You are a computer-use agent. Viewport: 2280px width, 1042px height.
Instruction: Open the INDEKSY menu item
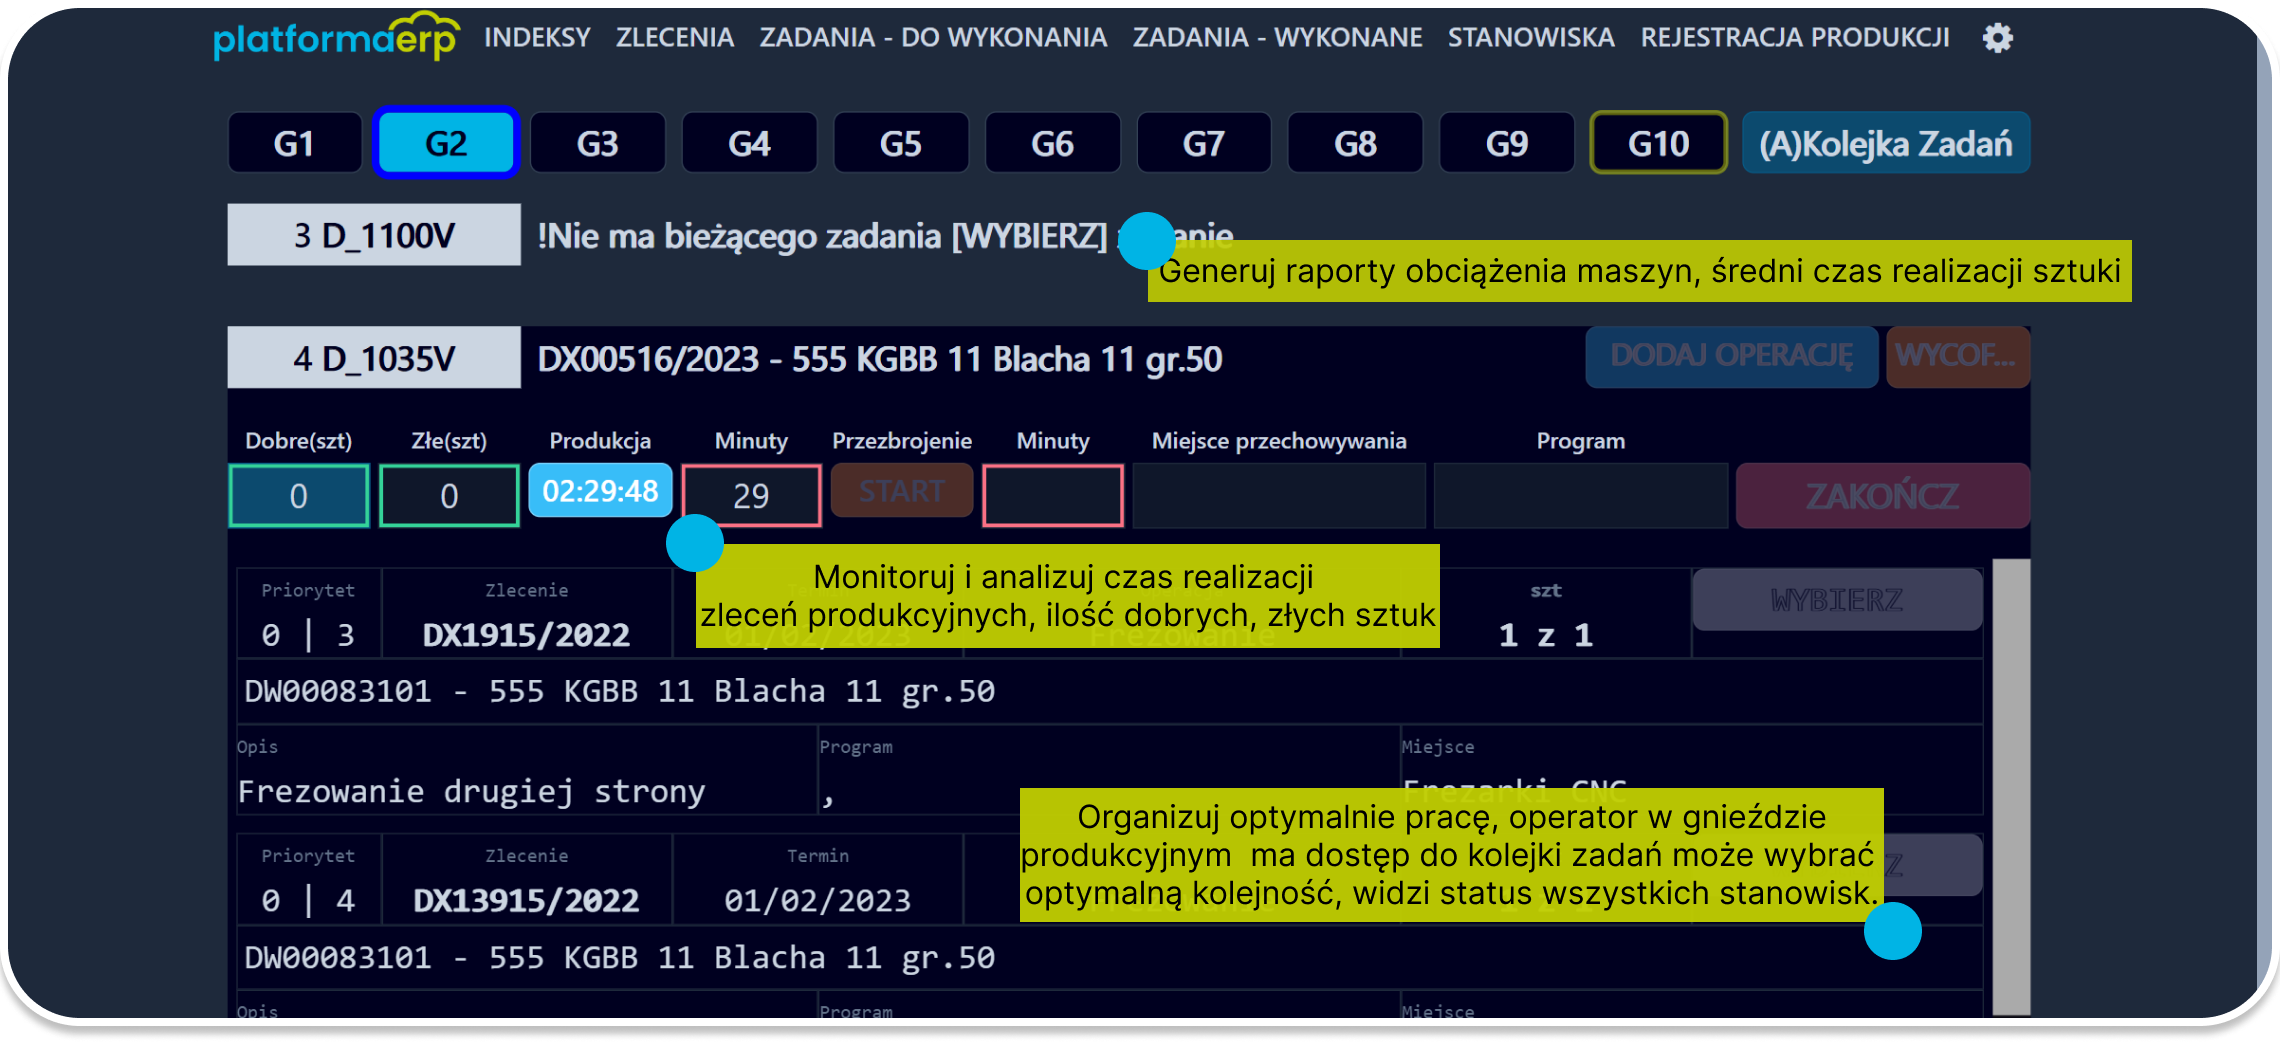(x=537, y=38)
